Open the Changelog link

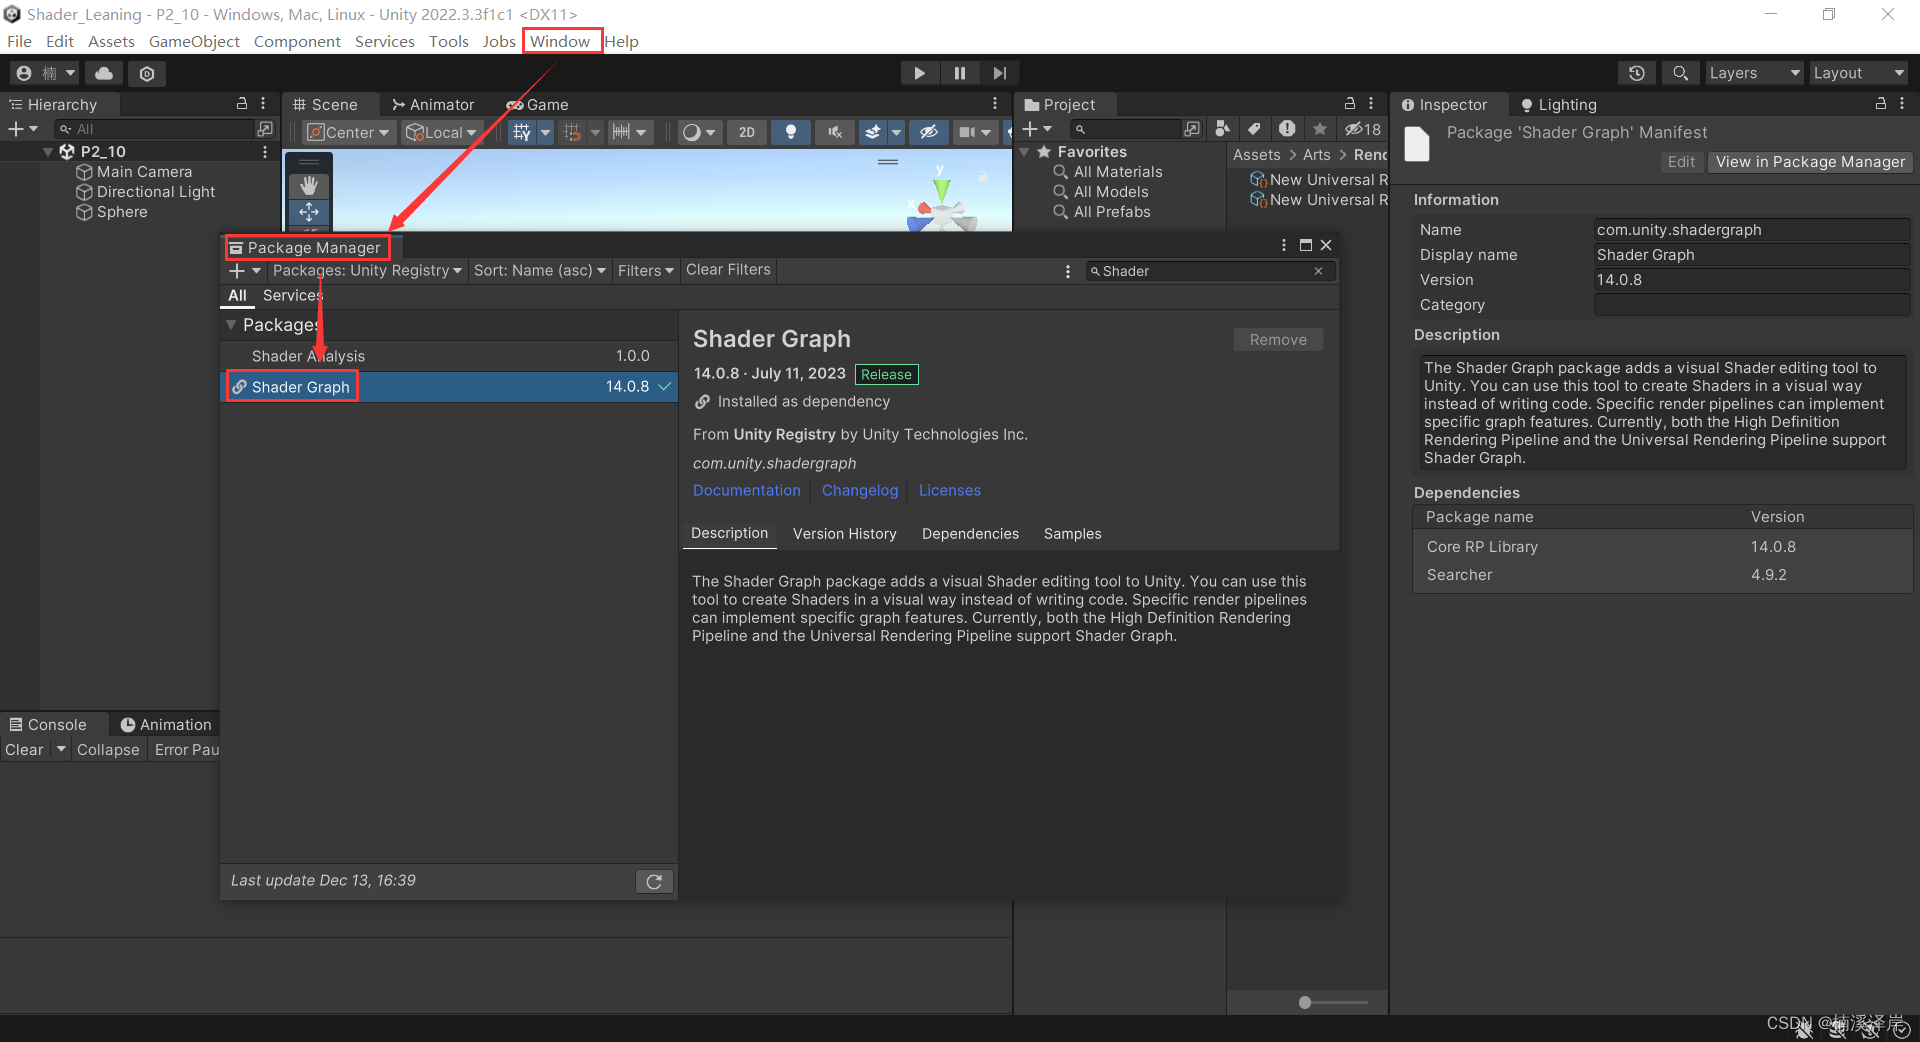point(860,491)
